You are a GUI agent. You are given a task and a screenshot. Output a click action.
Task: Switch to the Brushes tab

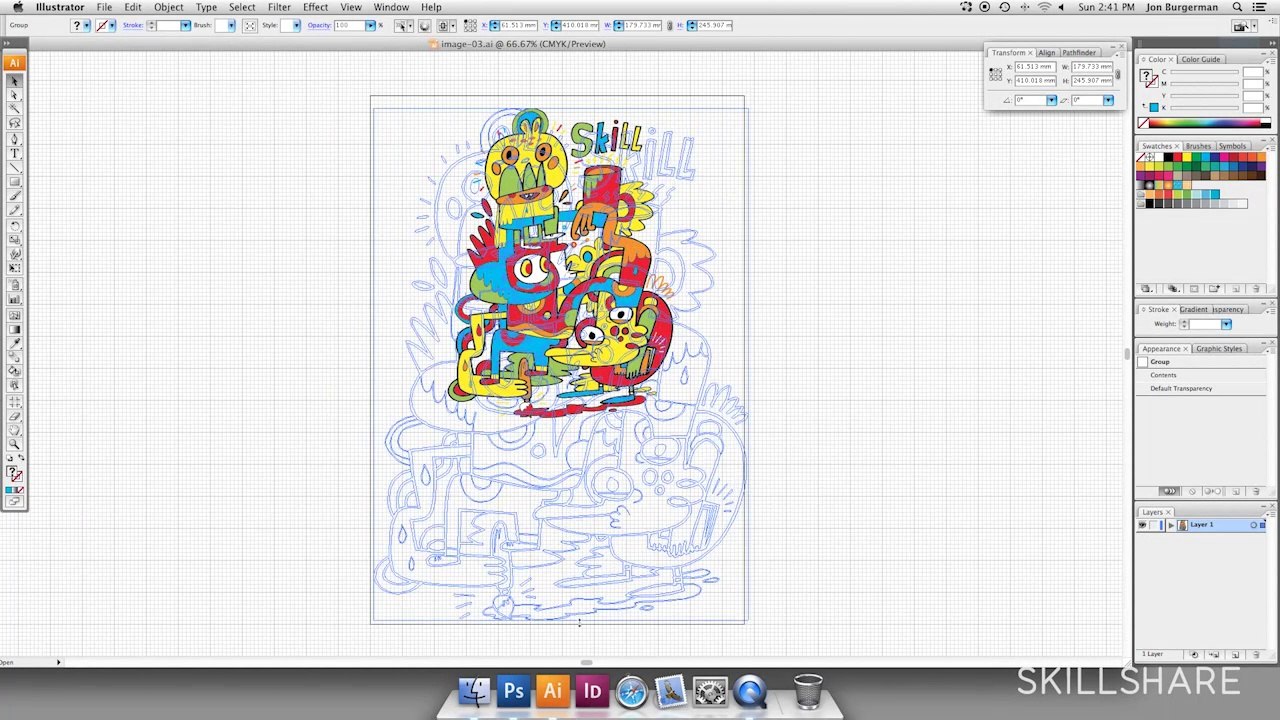coord(1198,146)
